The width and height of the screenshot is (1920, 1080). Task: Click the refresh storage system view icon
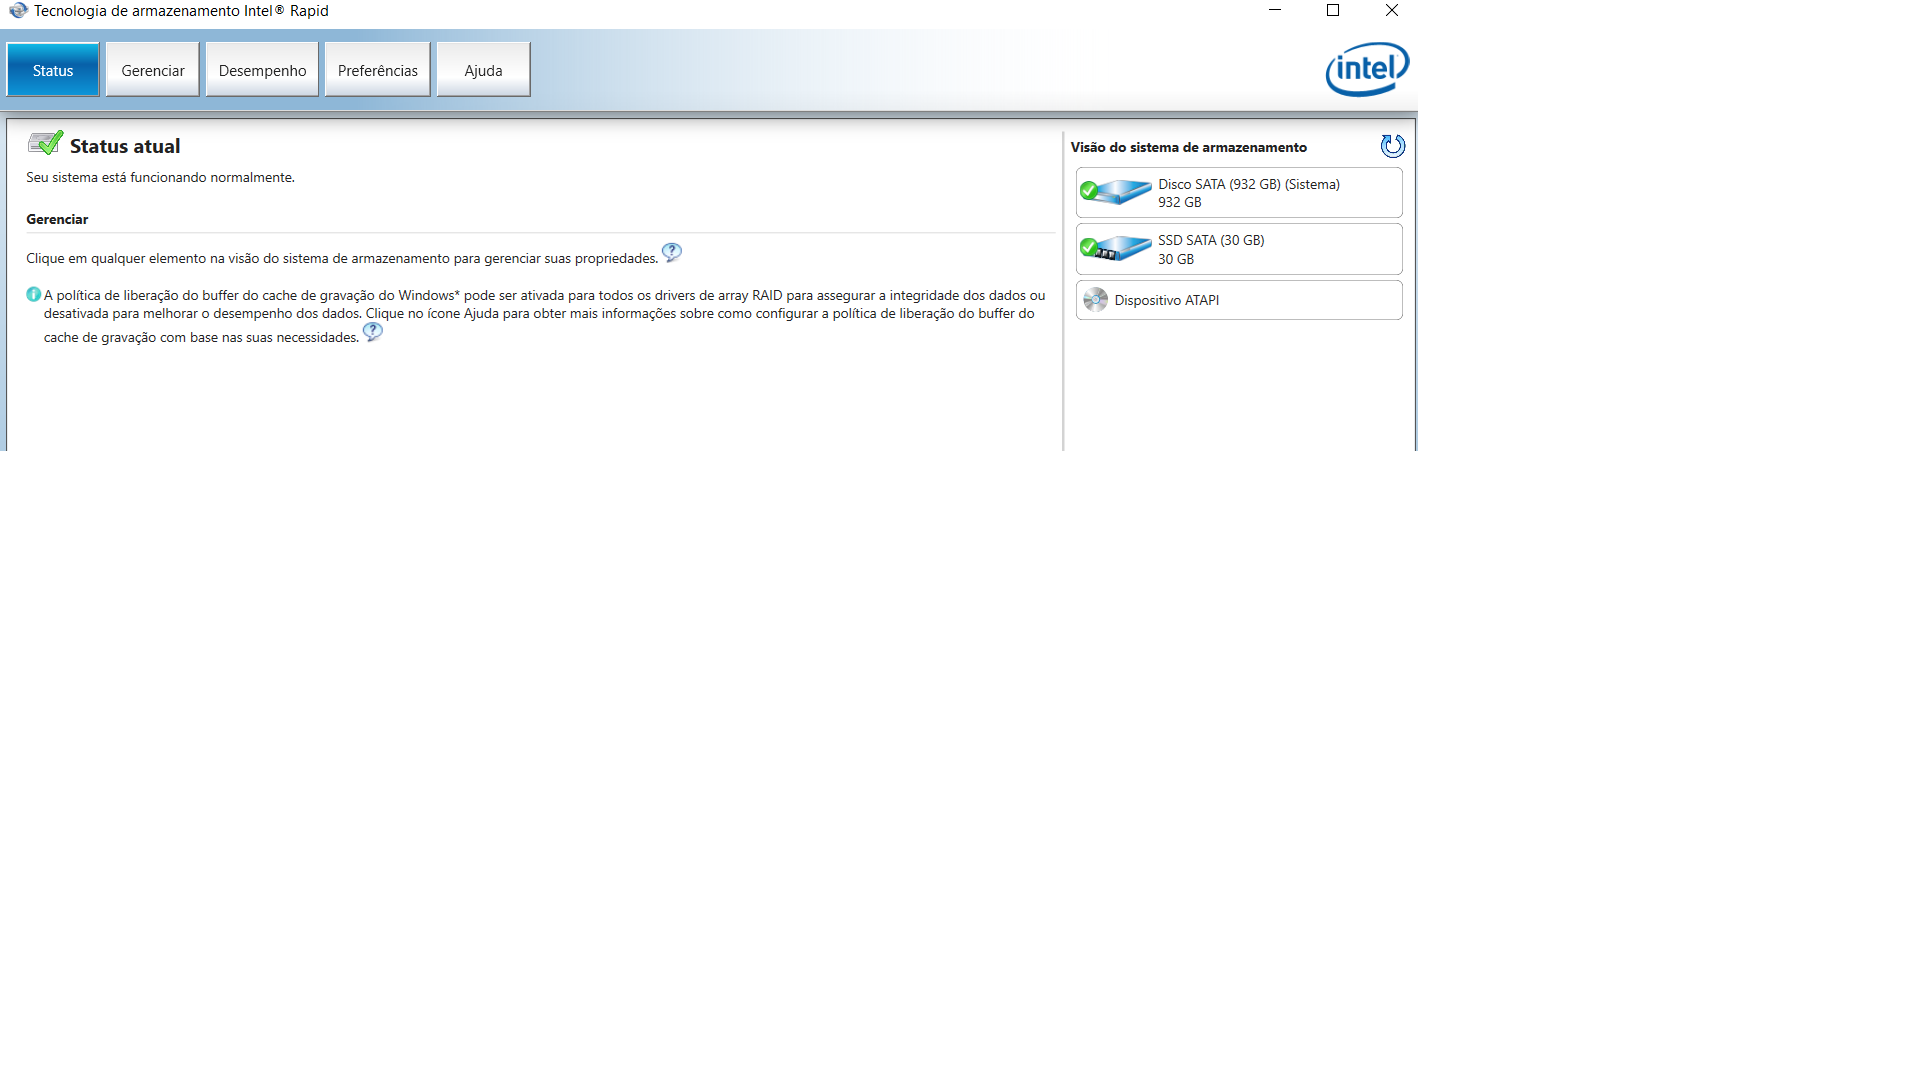[1392, 146]
